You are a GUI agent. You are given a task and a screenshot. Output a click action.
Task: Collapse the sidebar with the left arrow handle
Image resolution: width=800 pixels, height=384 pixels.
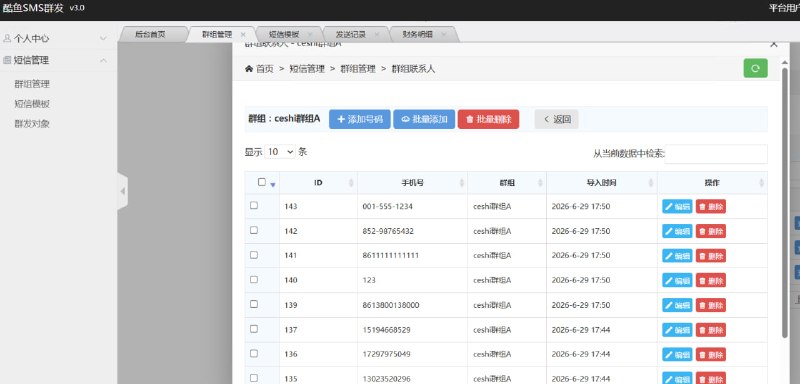click(122, 191)
